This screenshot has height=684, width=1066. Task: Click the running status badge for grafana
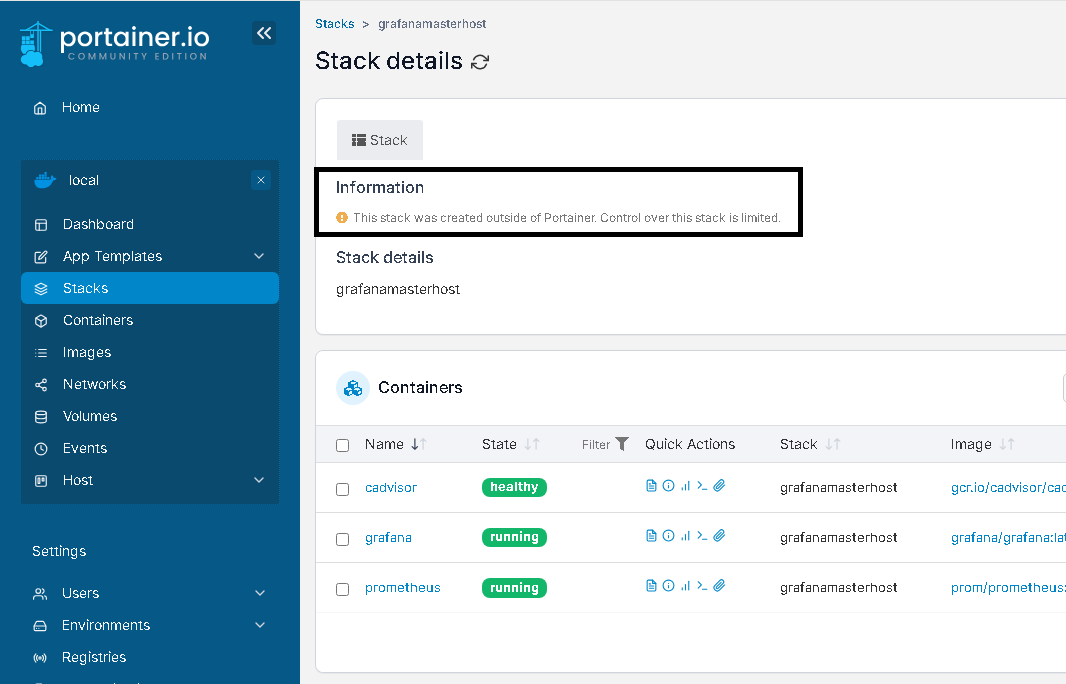514,537
